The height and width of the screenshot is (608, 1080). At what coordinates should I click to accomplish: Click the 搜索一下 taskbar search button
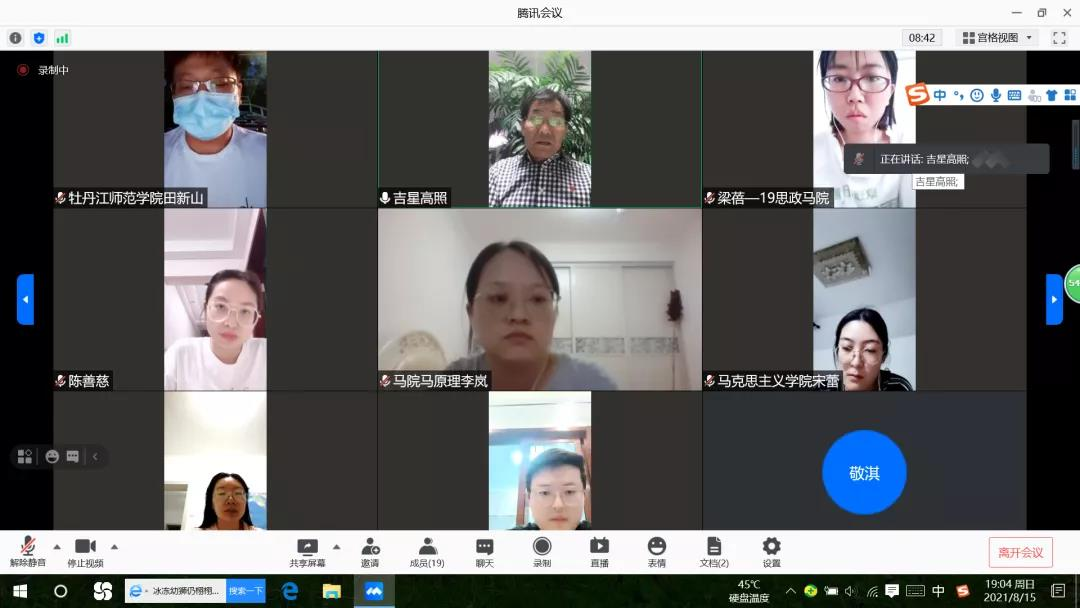(246, 591)
